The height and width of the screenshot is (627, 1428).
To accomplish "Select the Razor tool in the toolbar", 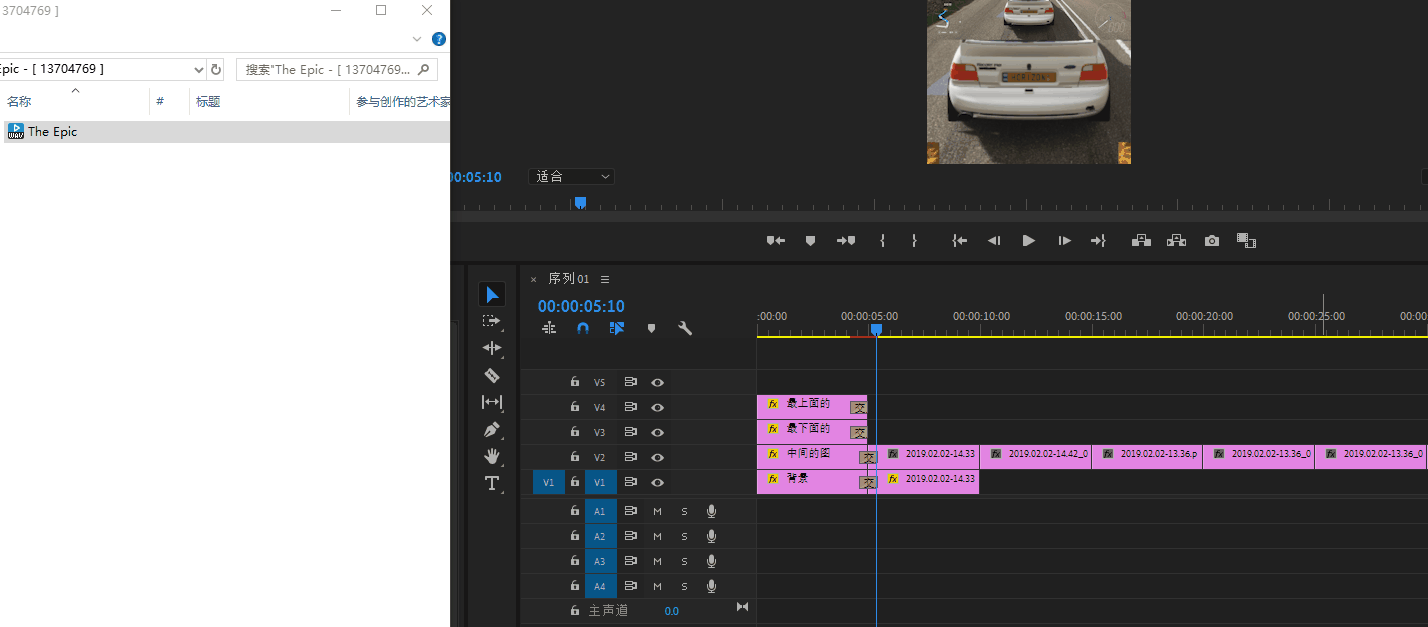I will coord(491,375).
